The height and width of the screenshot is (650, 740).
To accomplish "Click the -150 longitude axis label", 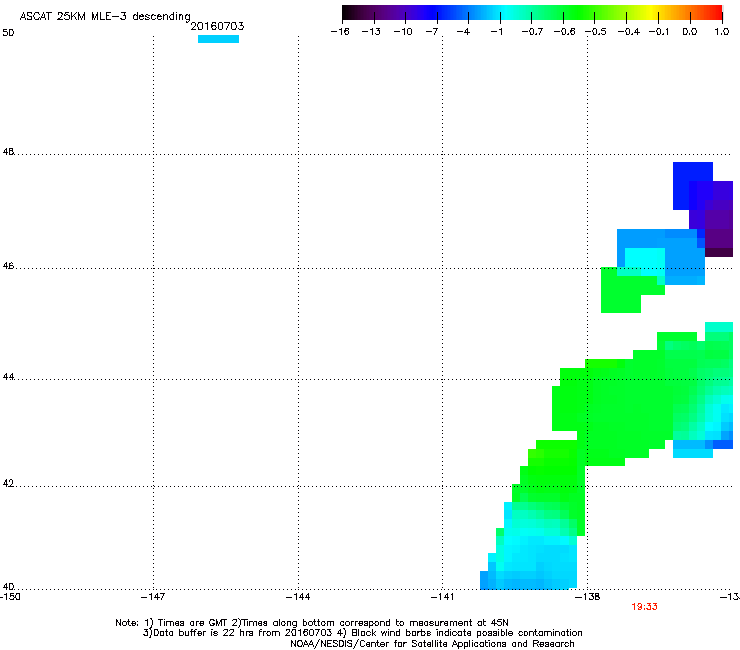I will pyautogui.click(x=10, y=597).
